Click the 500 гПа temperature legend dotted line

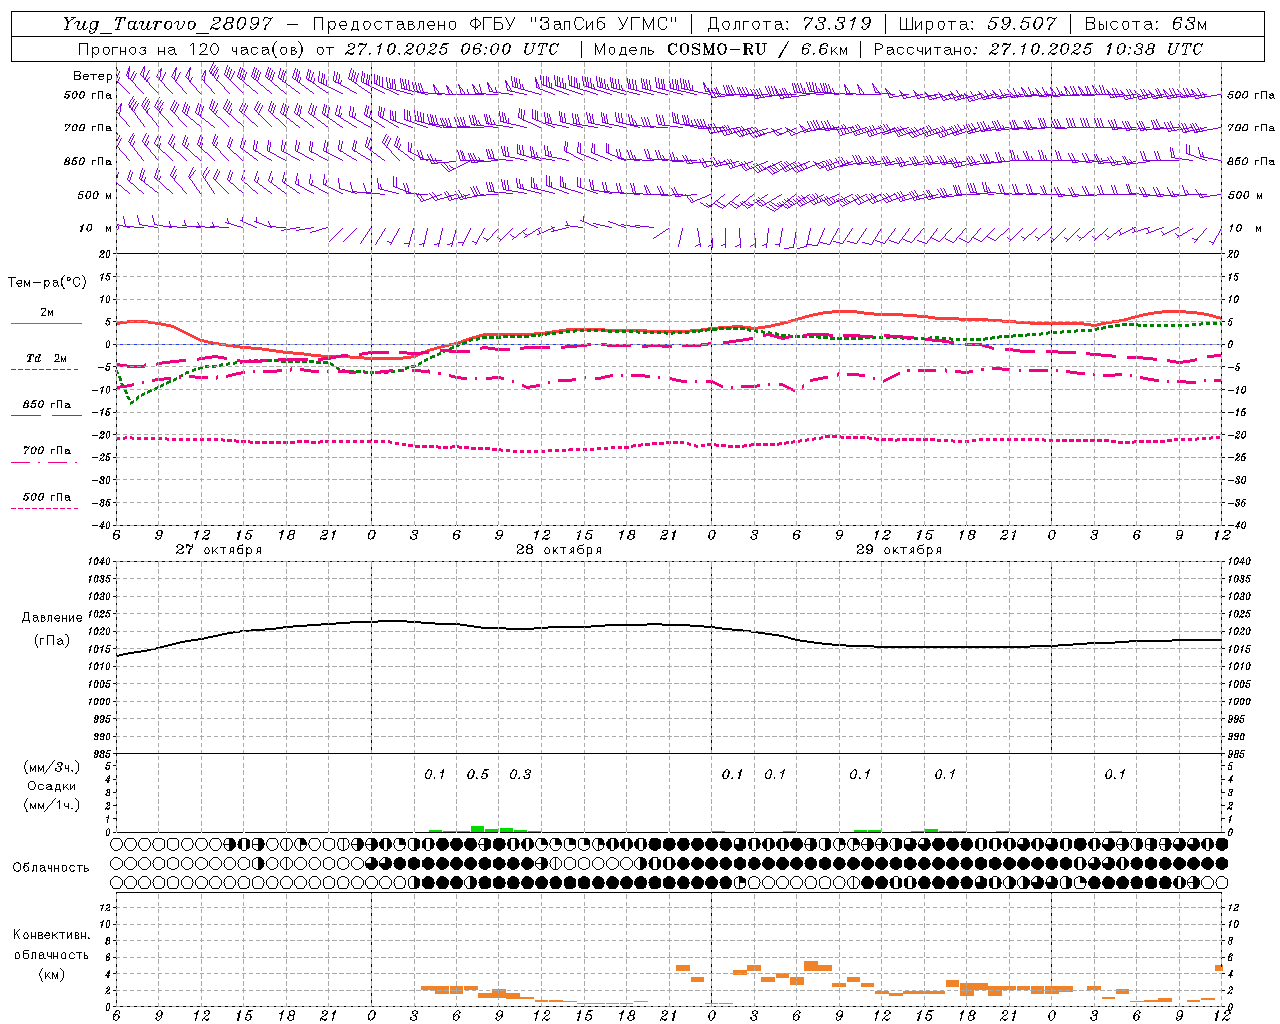(x=44, y=509)
